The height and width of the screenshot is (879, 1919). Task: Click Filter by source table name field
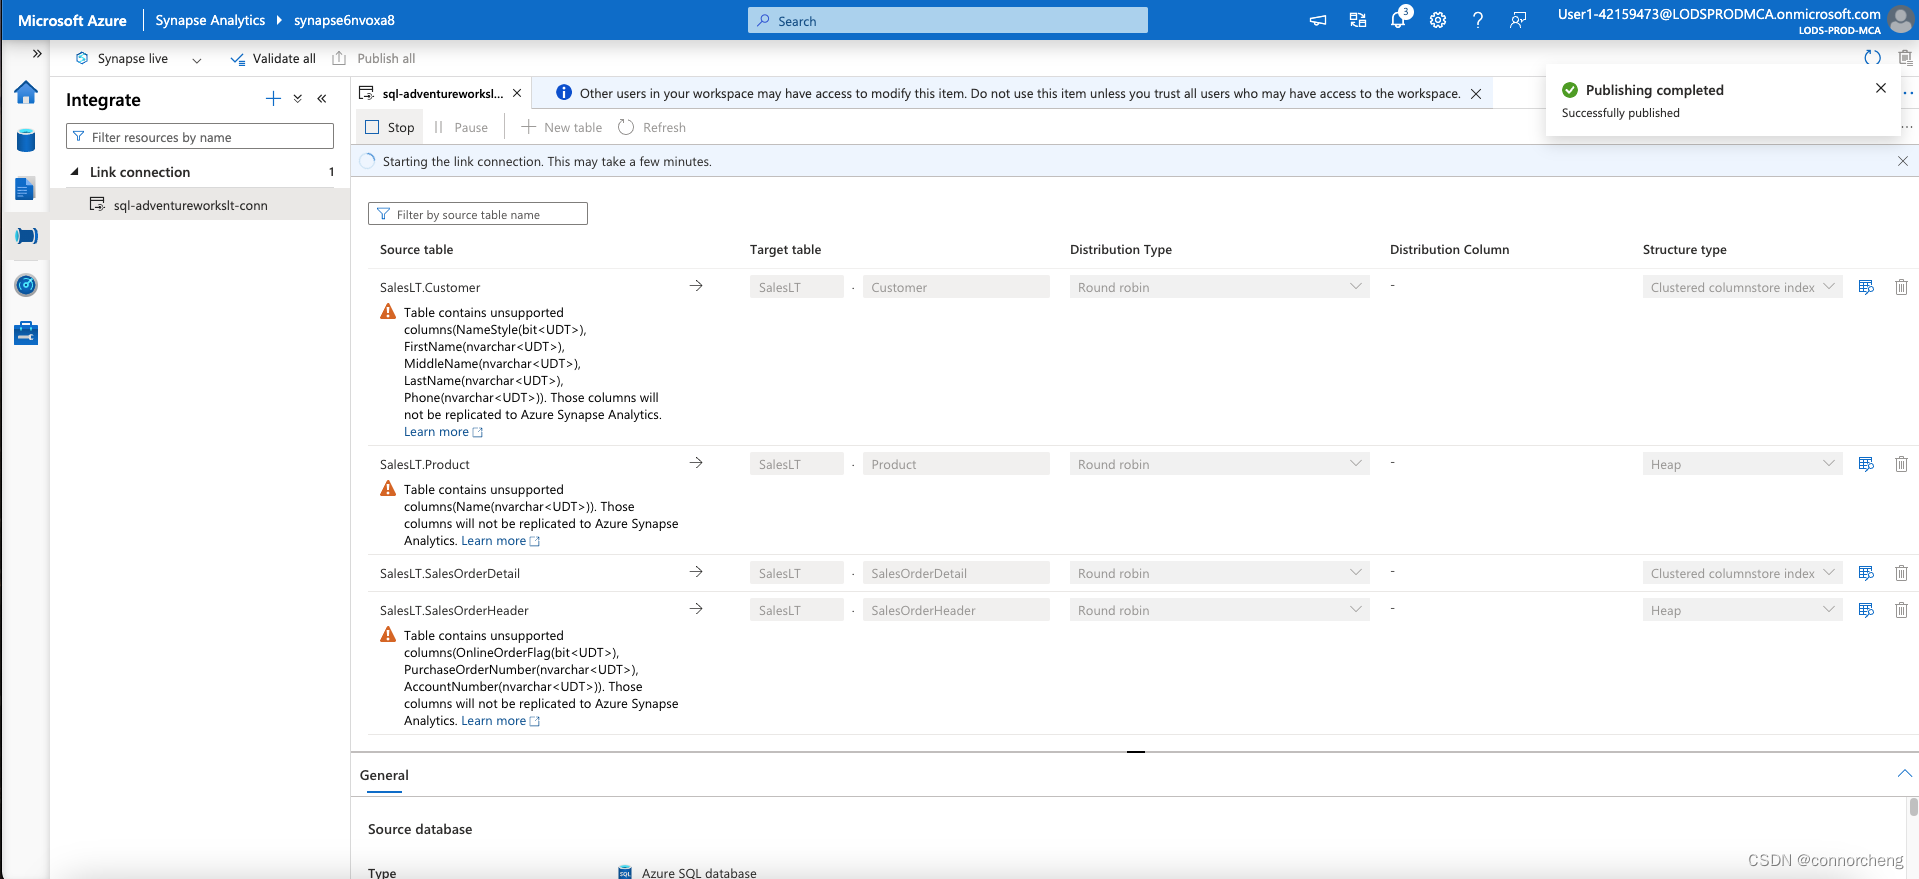pos(478,214)
